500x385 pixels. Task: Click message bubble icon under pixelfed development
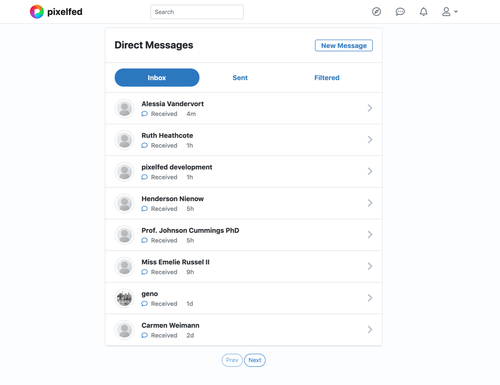click(144, 177)
